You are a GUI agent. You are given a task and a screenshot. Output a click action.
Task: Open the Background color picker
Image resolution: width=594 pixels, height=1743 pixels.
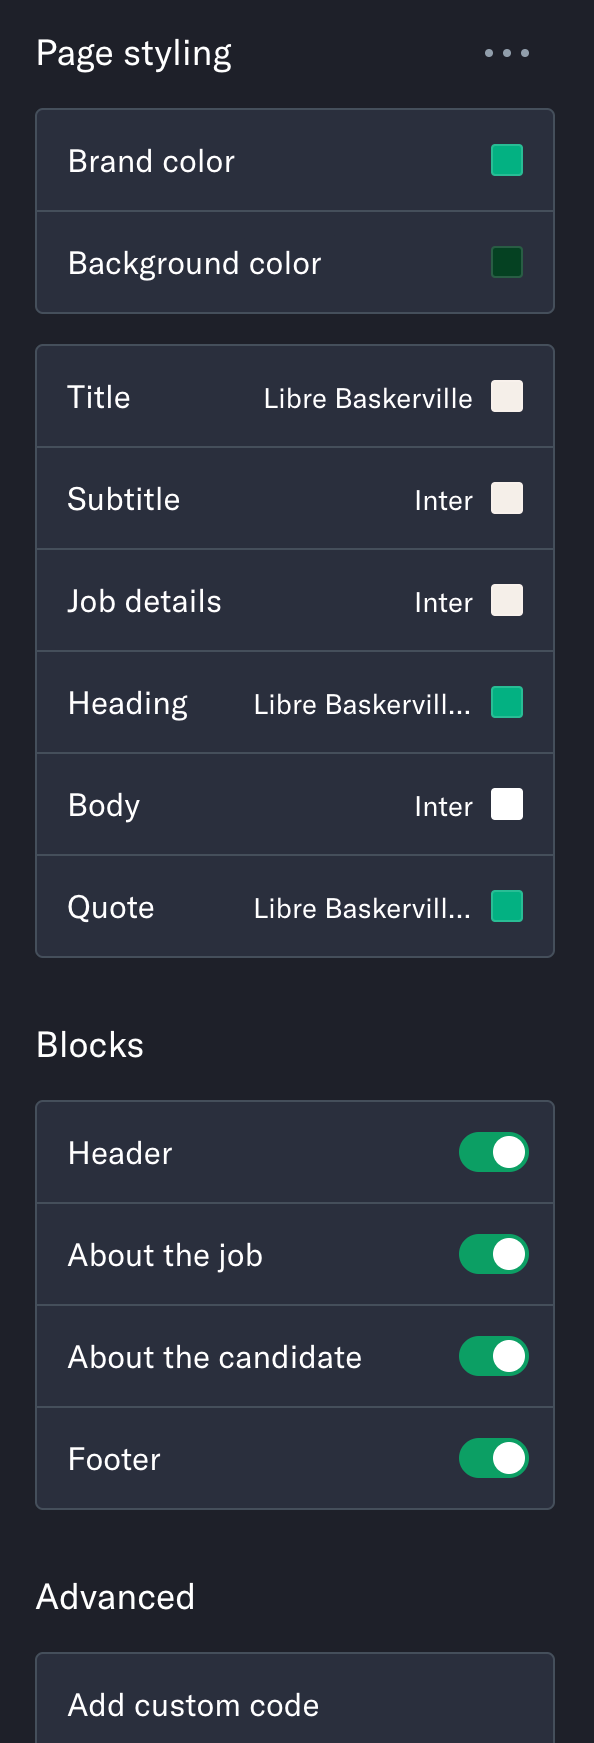coord(507,262)
